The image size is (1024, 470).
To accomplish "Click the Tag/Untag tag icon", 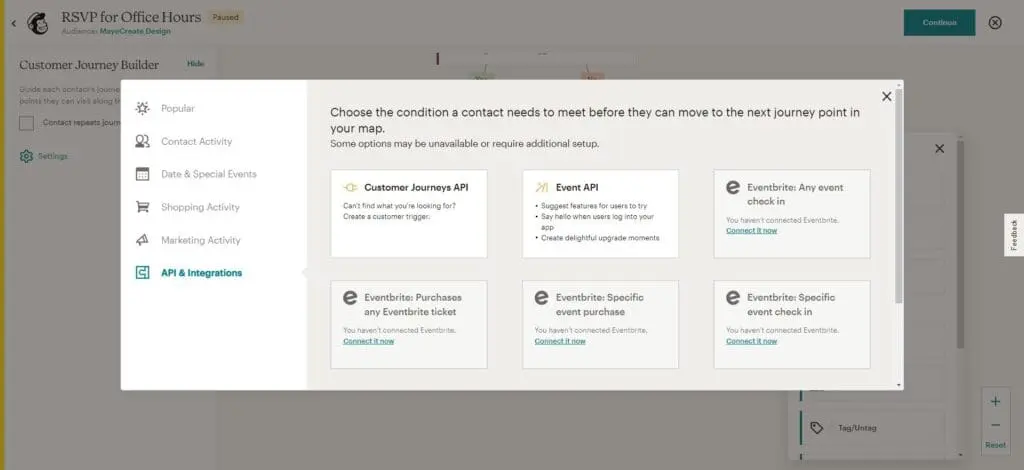I will pyautogui.click(x=817, y=428).
